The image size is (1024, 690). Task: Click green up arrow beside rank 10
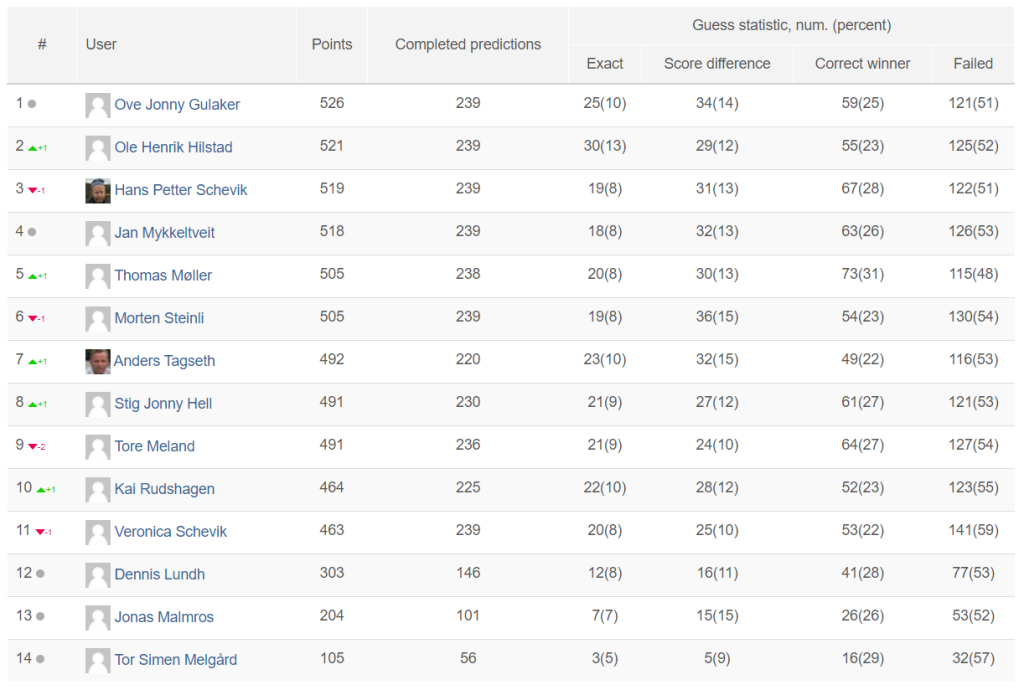coord(42,489)
